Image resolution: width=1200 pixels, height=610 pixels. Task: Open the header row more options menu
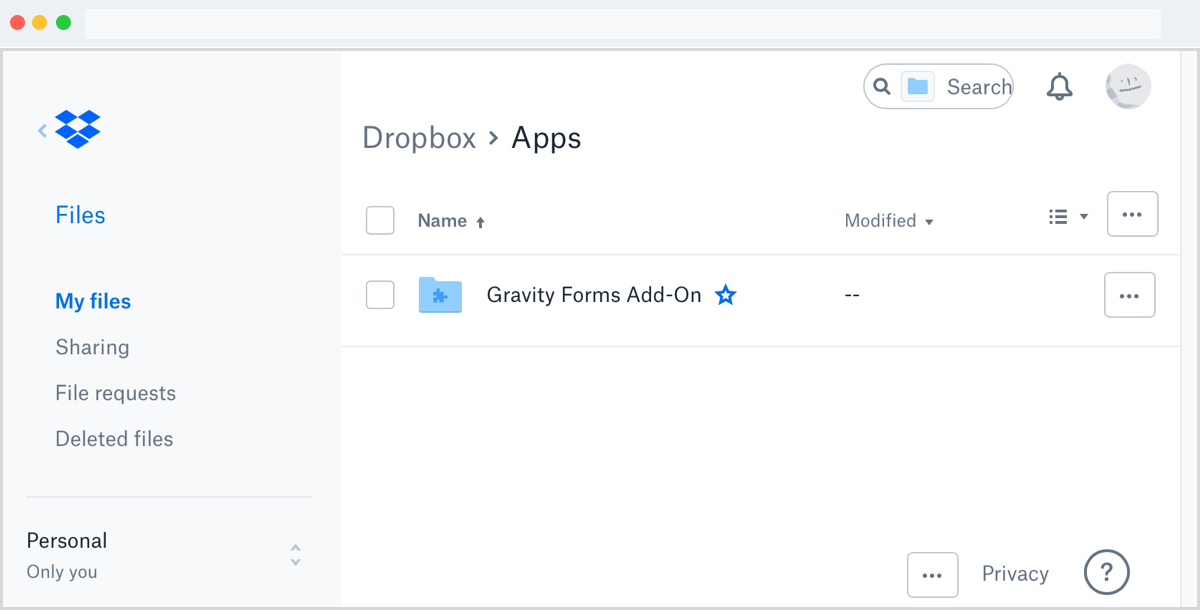point(1132,214)
